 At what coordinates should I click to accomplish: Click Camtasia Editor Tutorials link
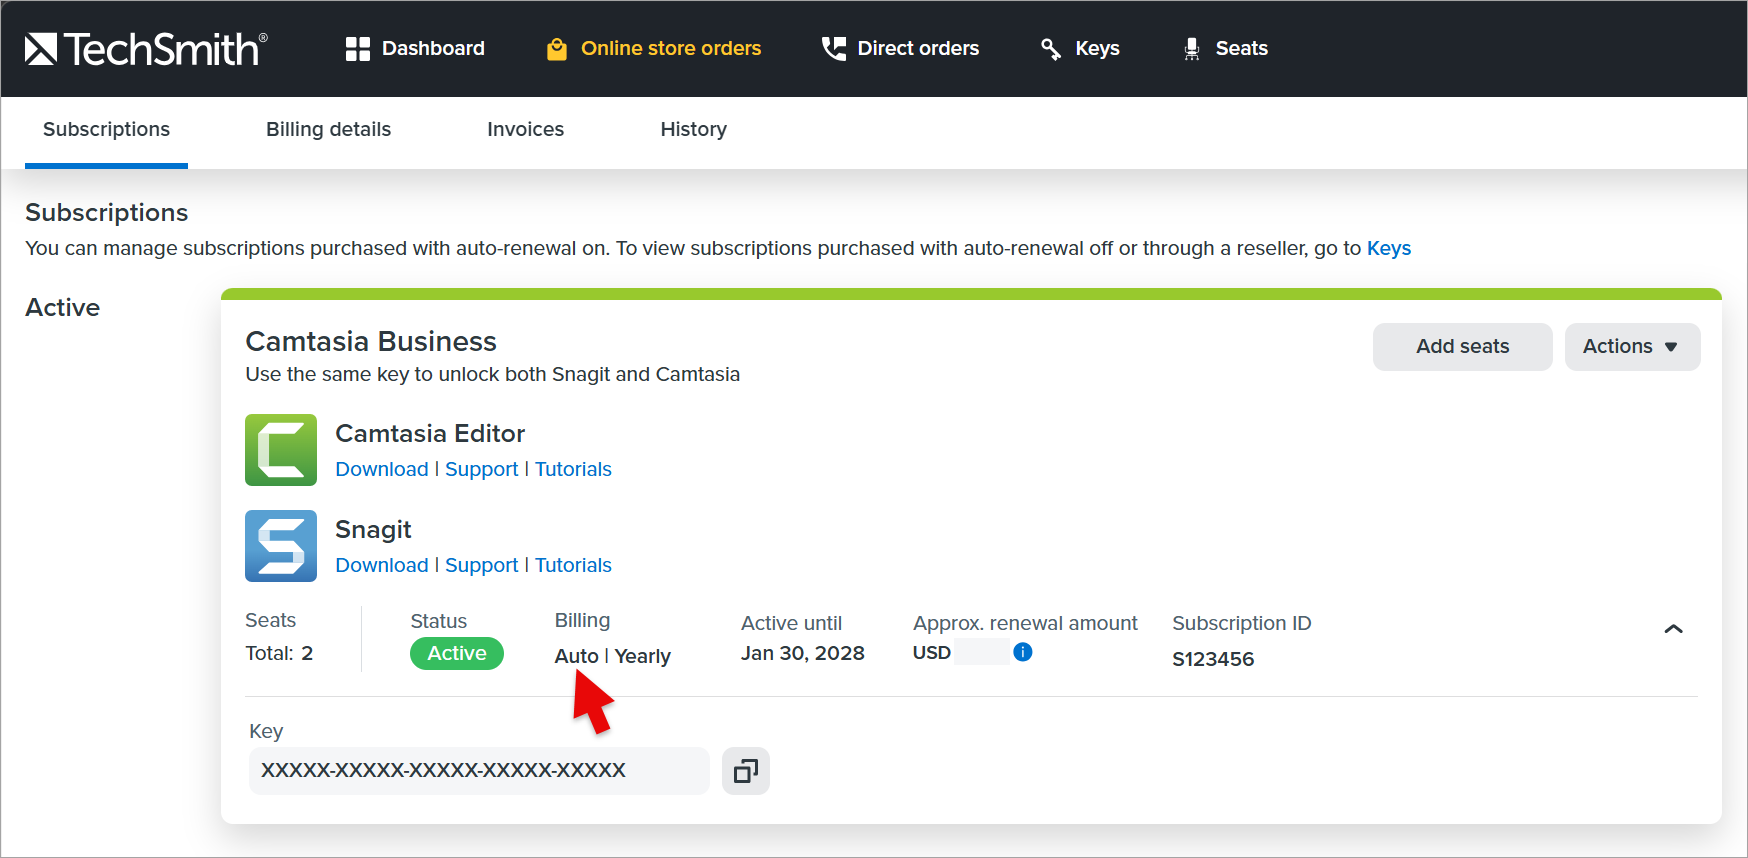point(573,469)
